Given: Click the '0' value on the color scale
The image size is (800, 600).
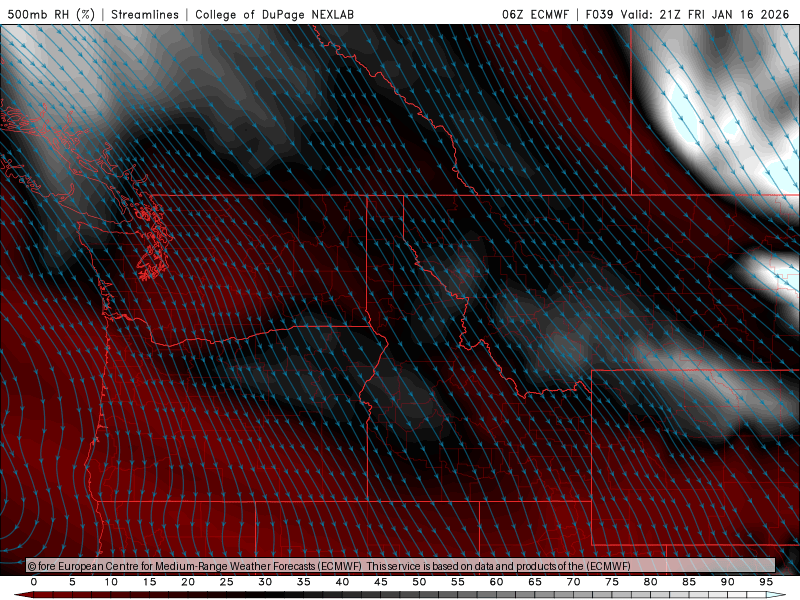Looking at the screenshot, I should [x=34, y=582].
